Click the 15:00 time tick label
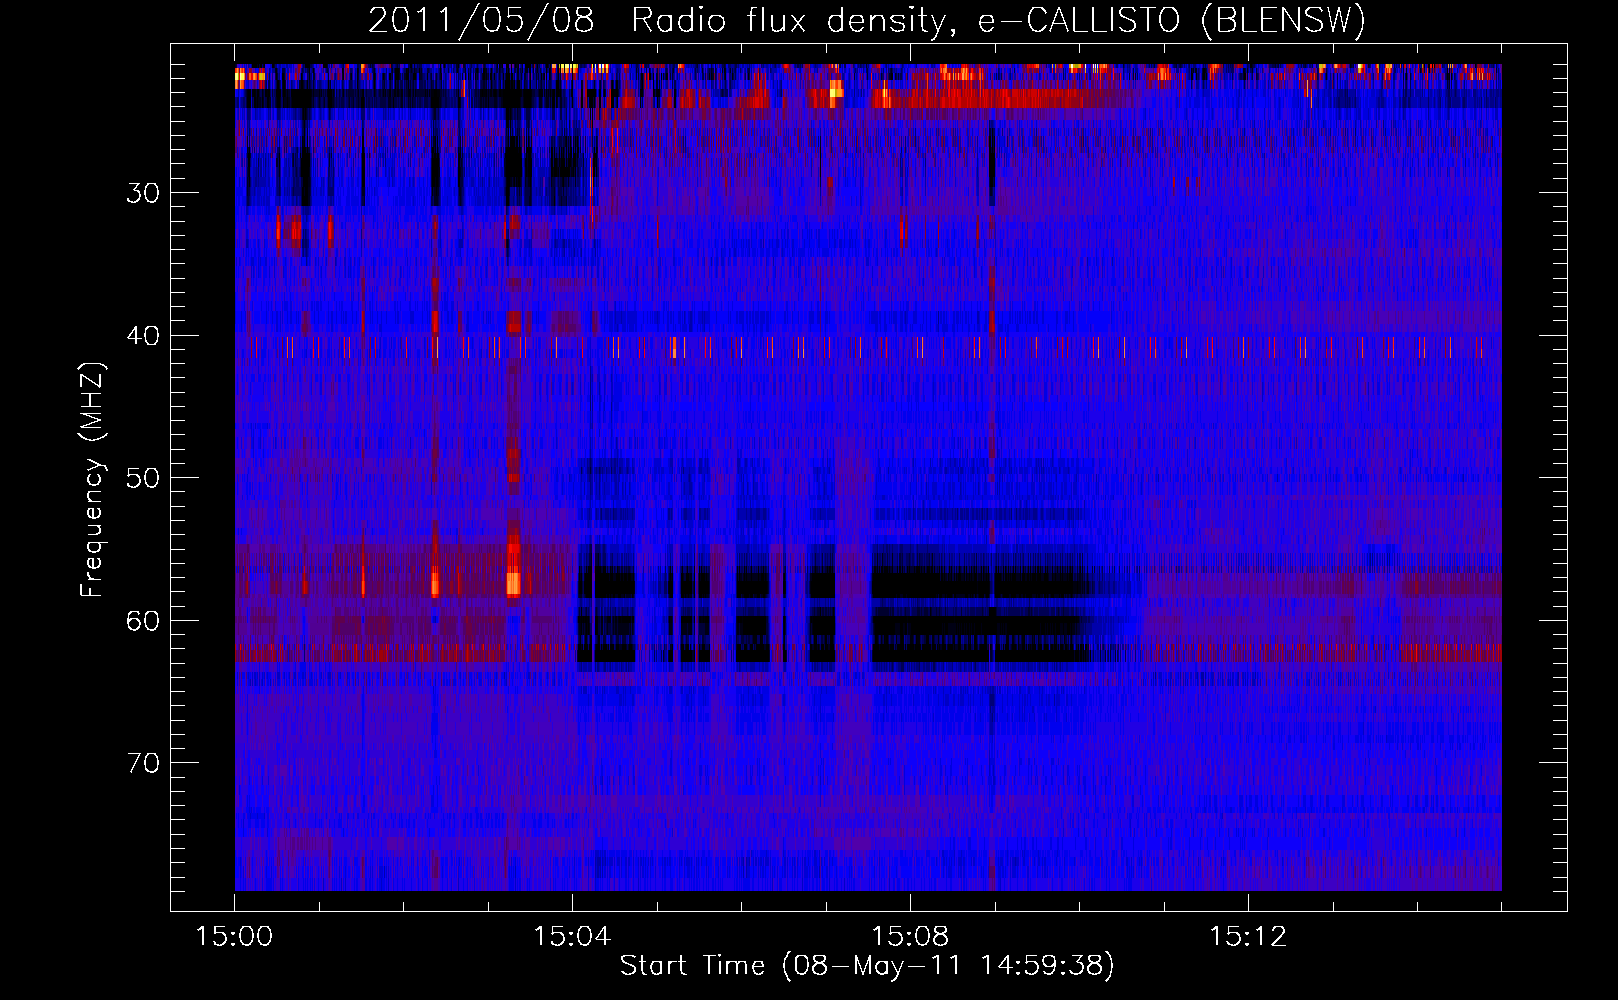The width and height of the screenshot is (1618, 1000). tap(234, 937)
